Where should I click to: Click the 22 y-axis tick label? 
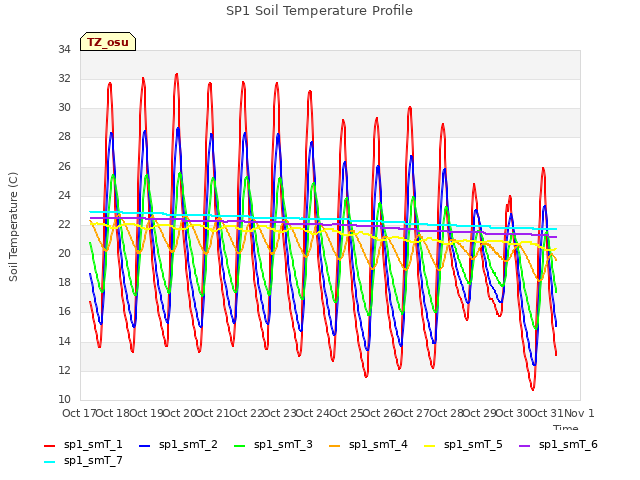coord(64,224)
